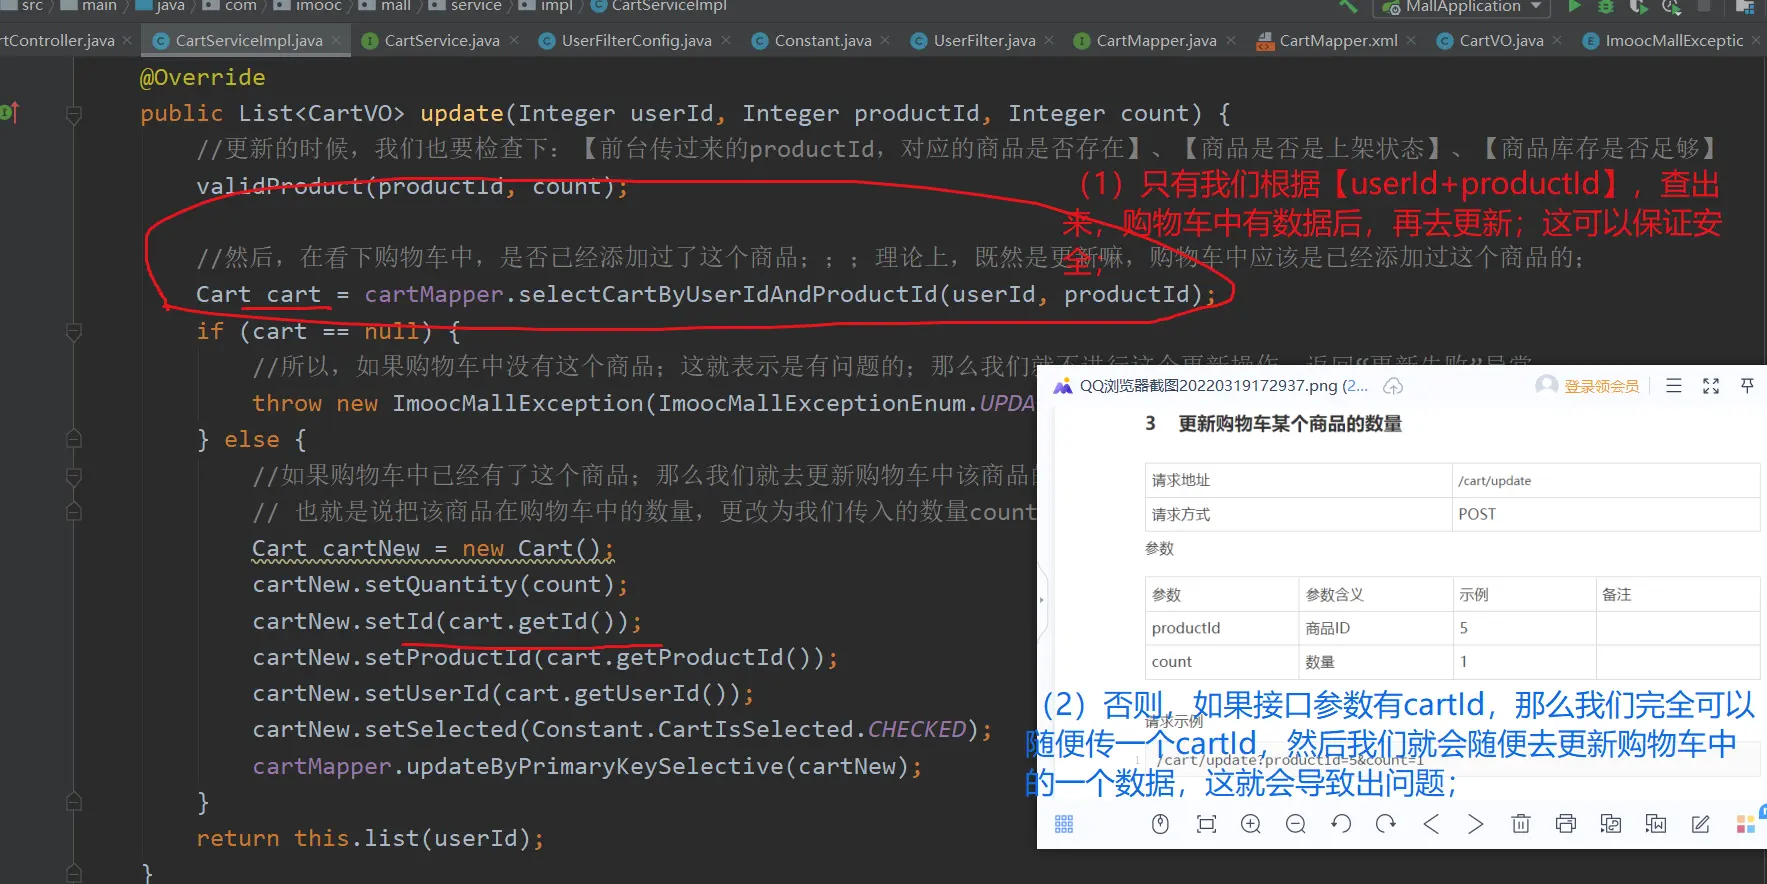Rotate the image counterclockwise
The height and width of the screenshot is (884, 1767).
pos(1341,824)
